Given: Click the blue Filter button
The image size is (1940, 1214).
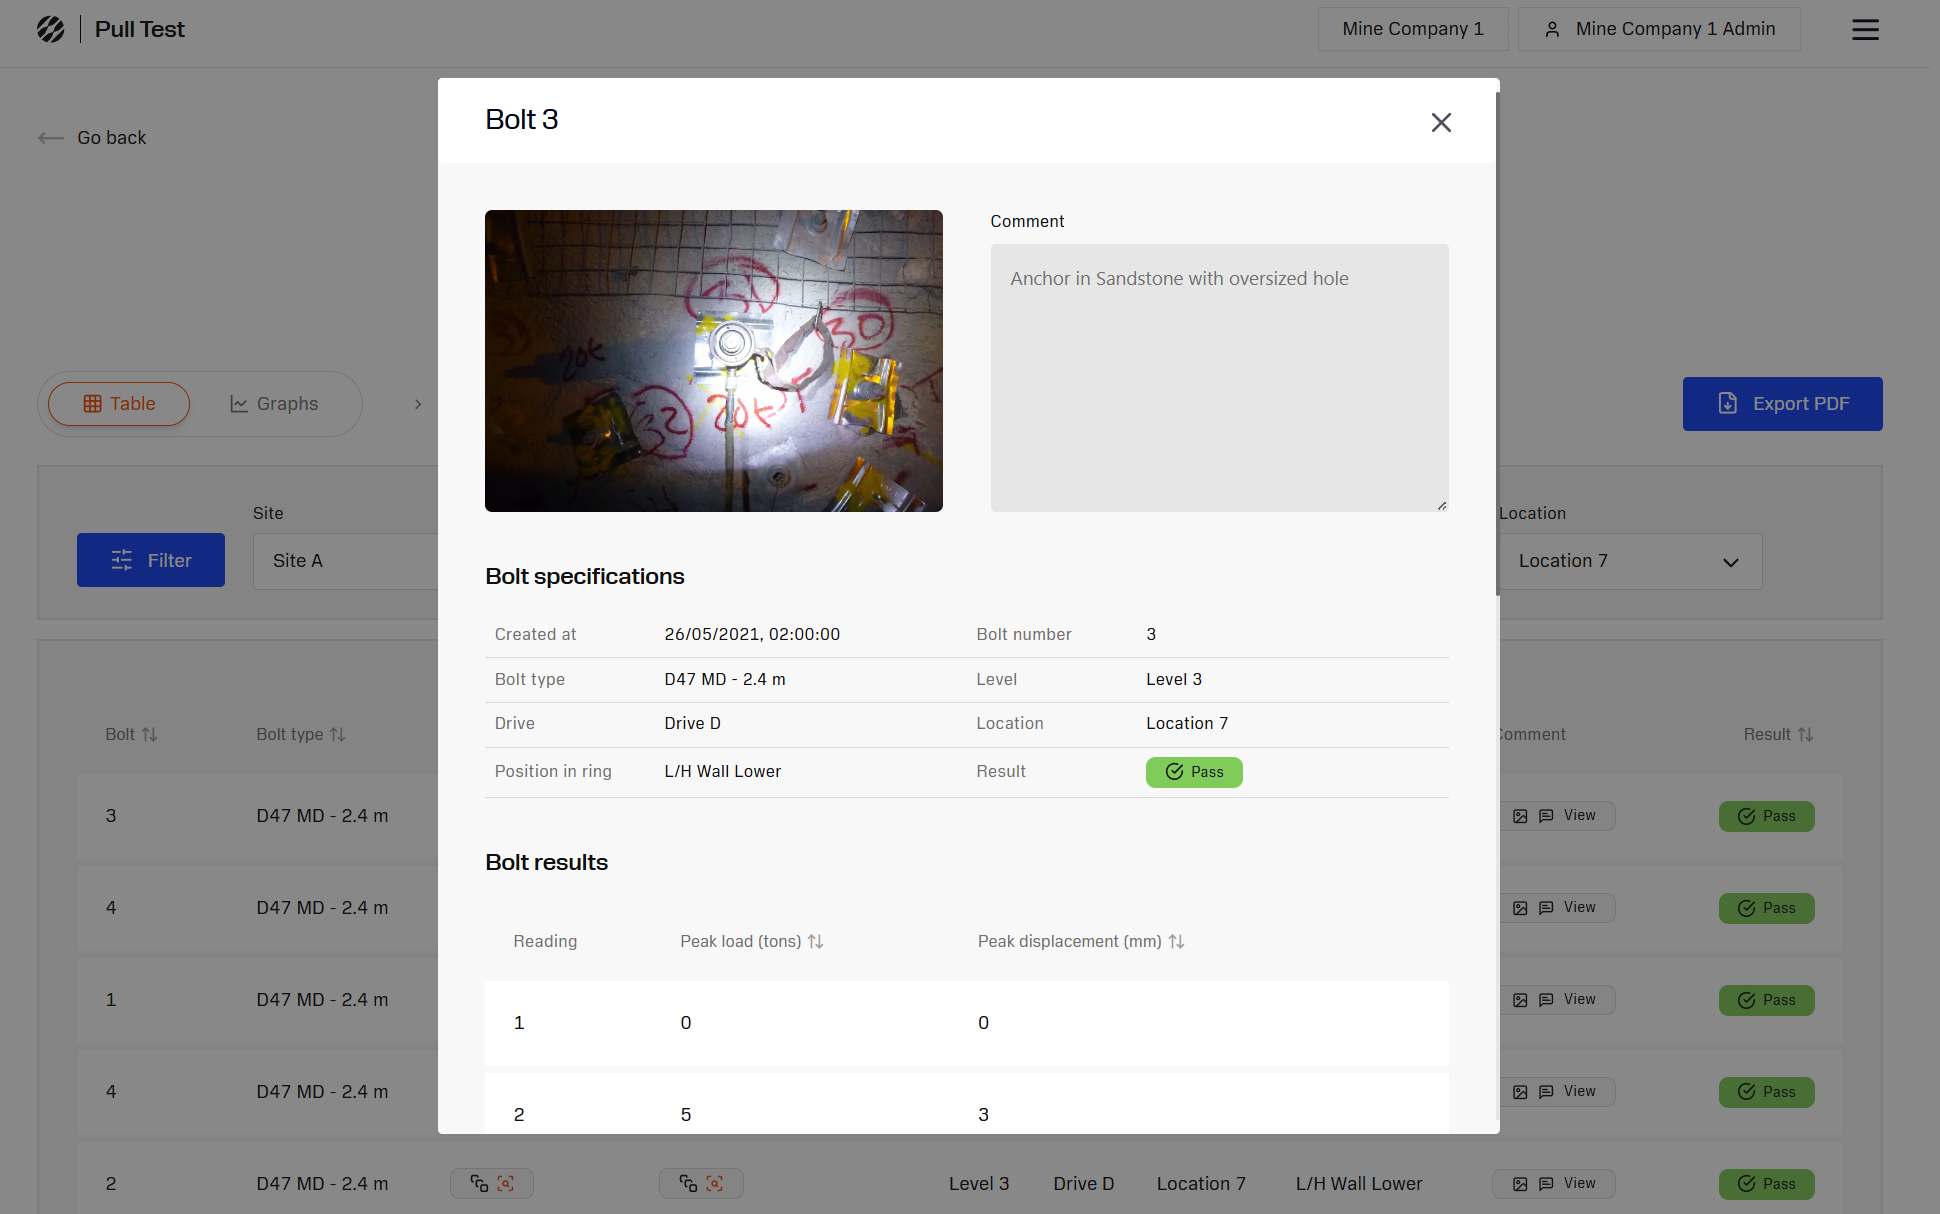Looking at the screenshot, I should [x=151, y=560].
